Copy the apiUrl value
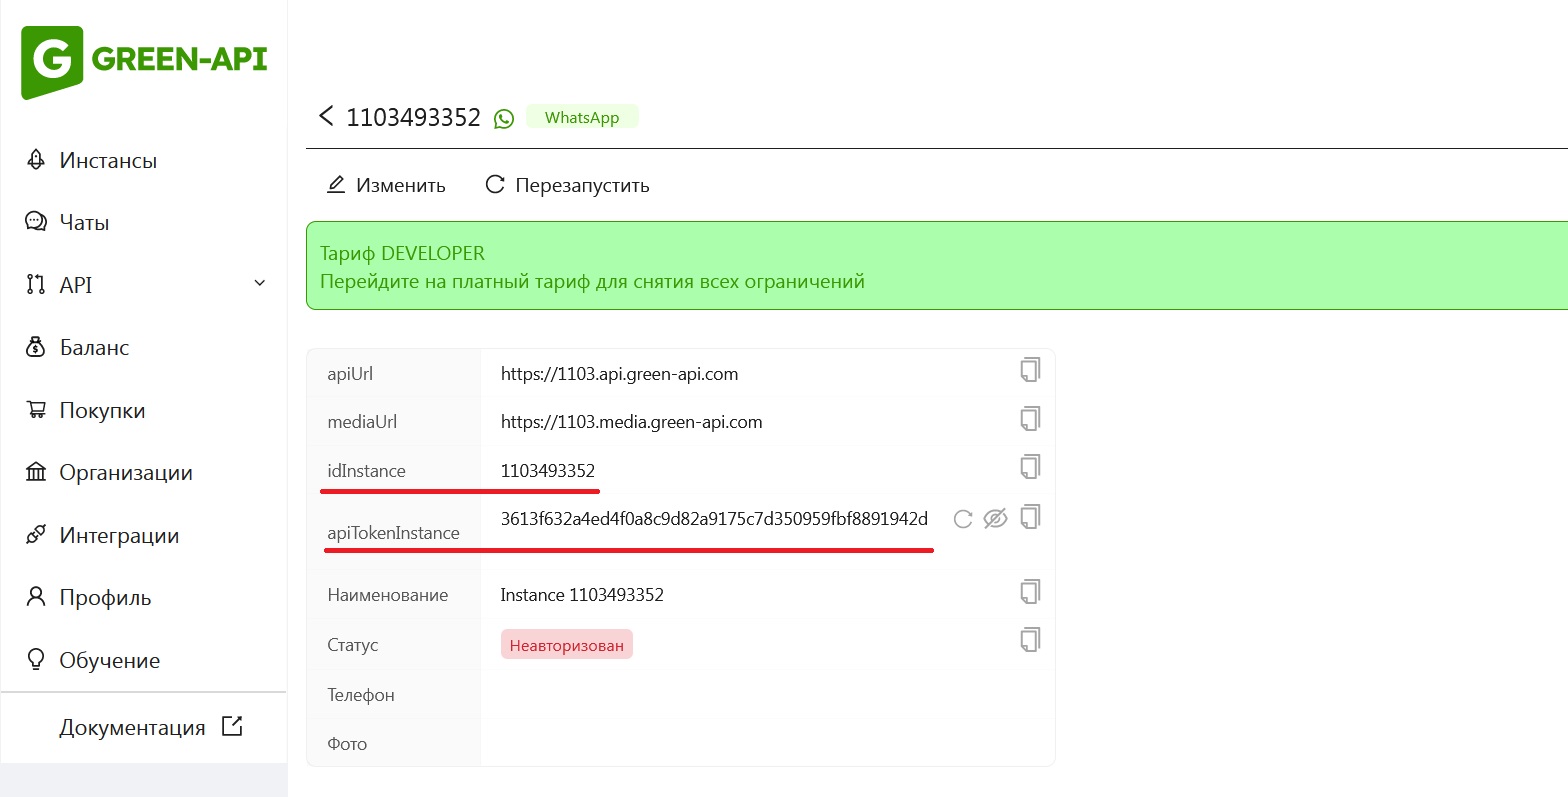 click(x=1030, y=370)
